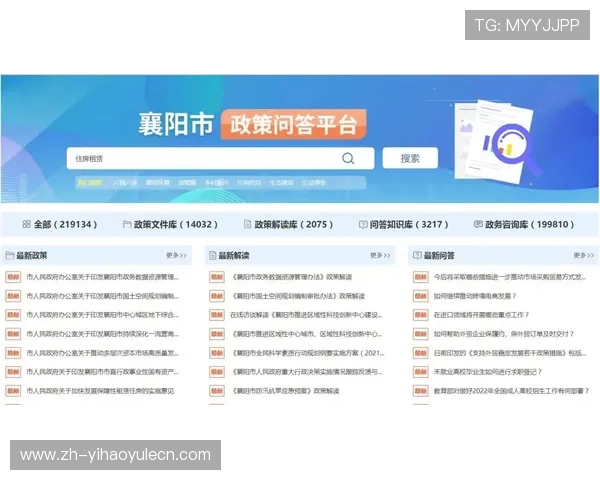Click 最新 badge beside 在进口领域将开展哪些重点工作？
Image resolution: width=600 pixels, height=480 pixels.
[421, 315]
